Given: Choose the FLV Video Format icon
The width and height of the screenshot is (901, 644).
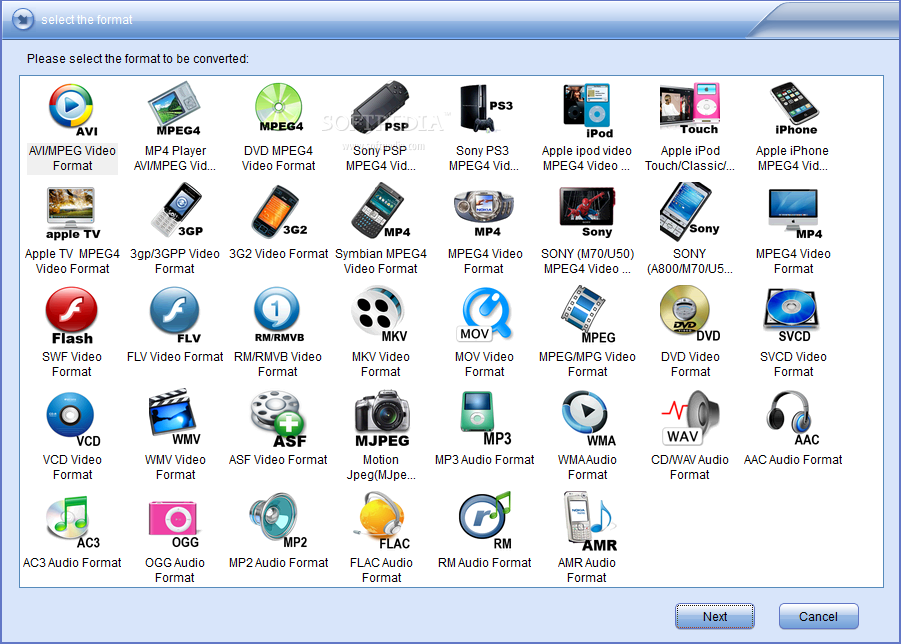Looking at the screenshot, I should (x=175, y=316).
